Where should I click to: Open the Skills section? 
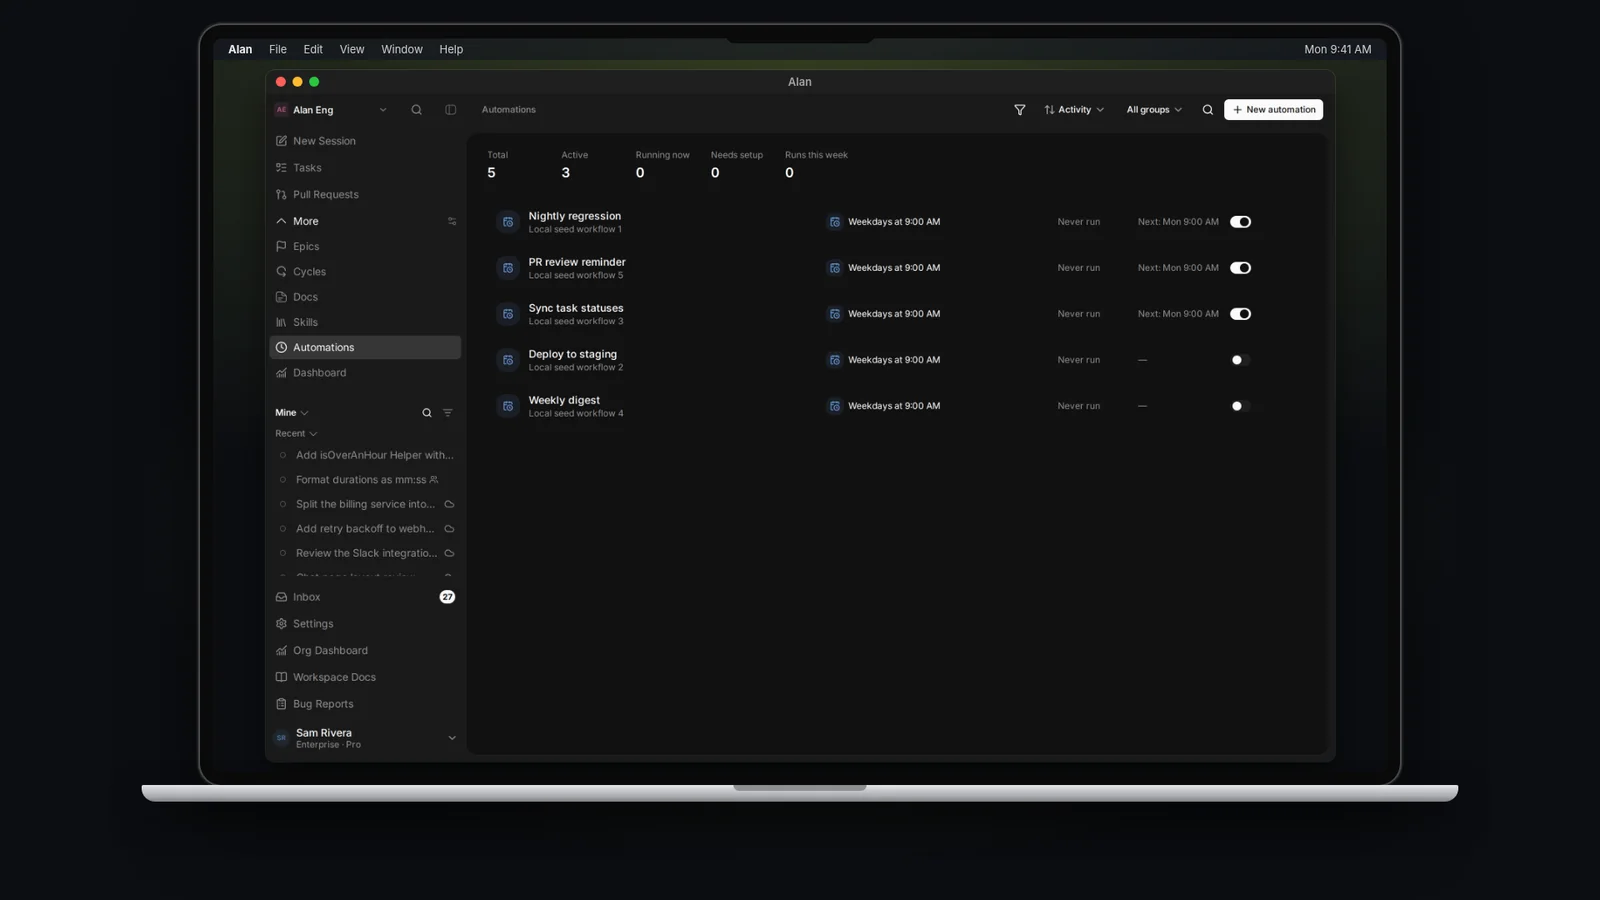[365, 322]
